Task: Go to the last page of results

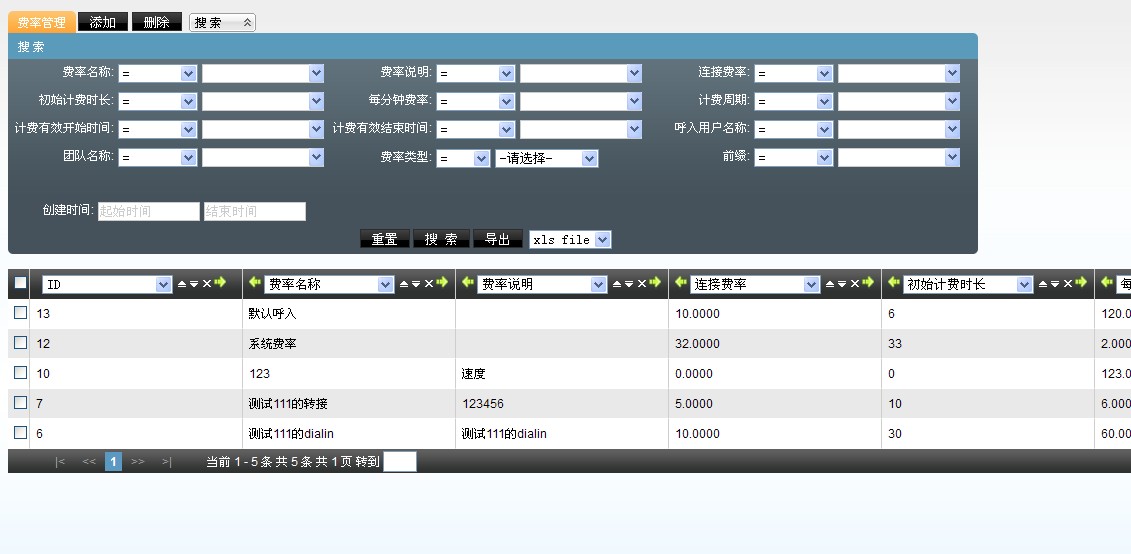Action: [166, 462]
